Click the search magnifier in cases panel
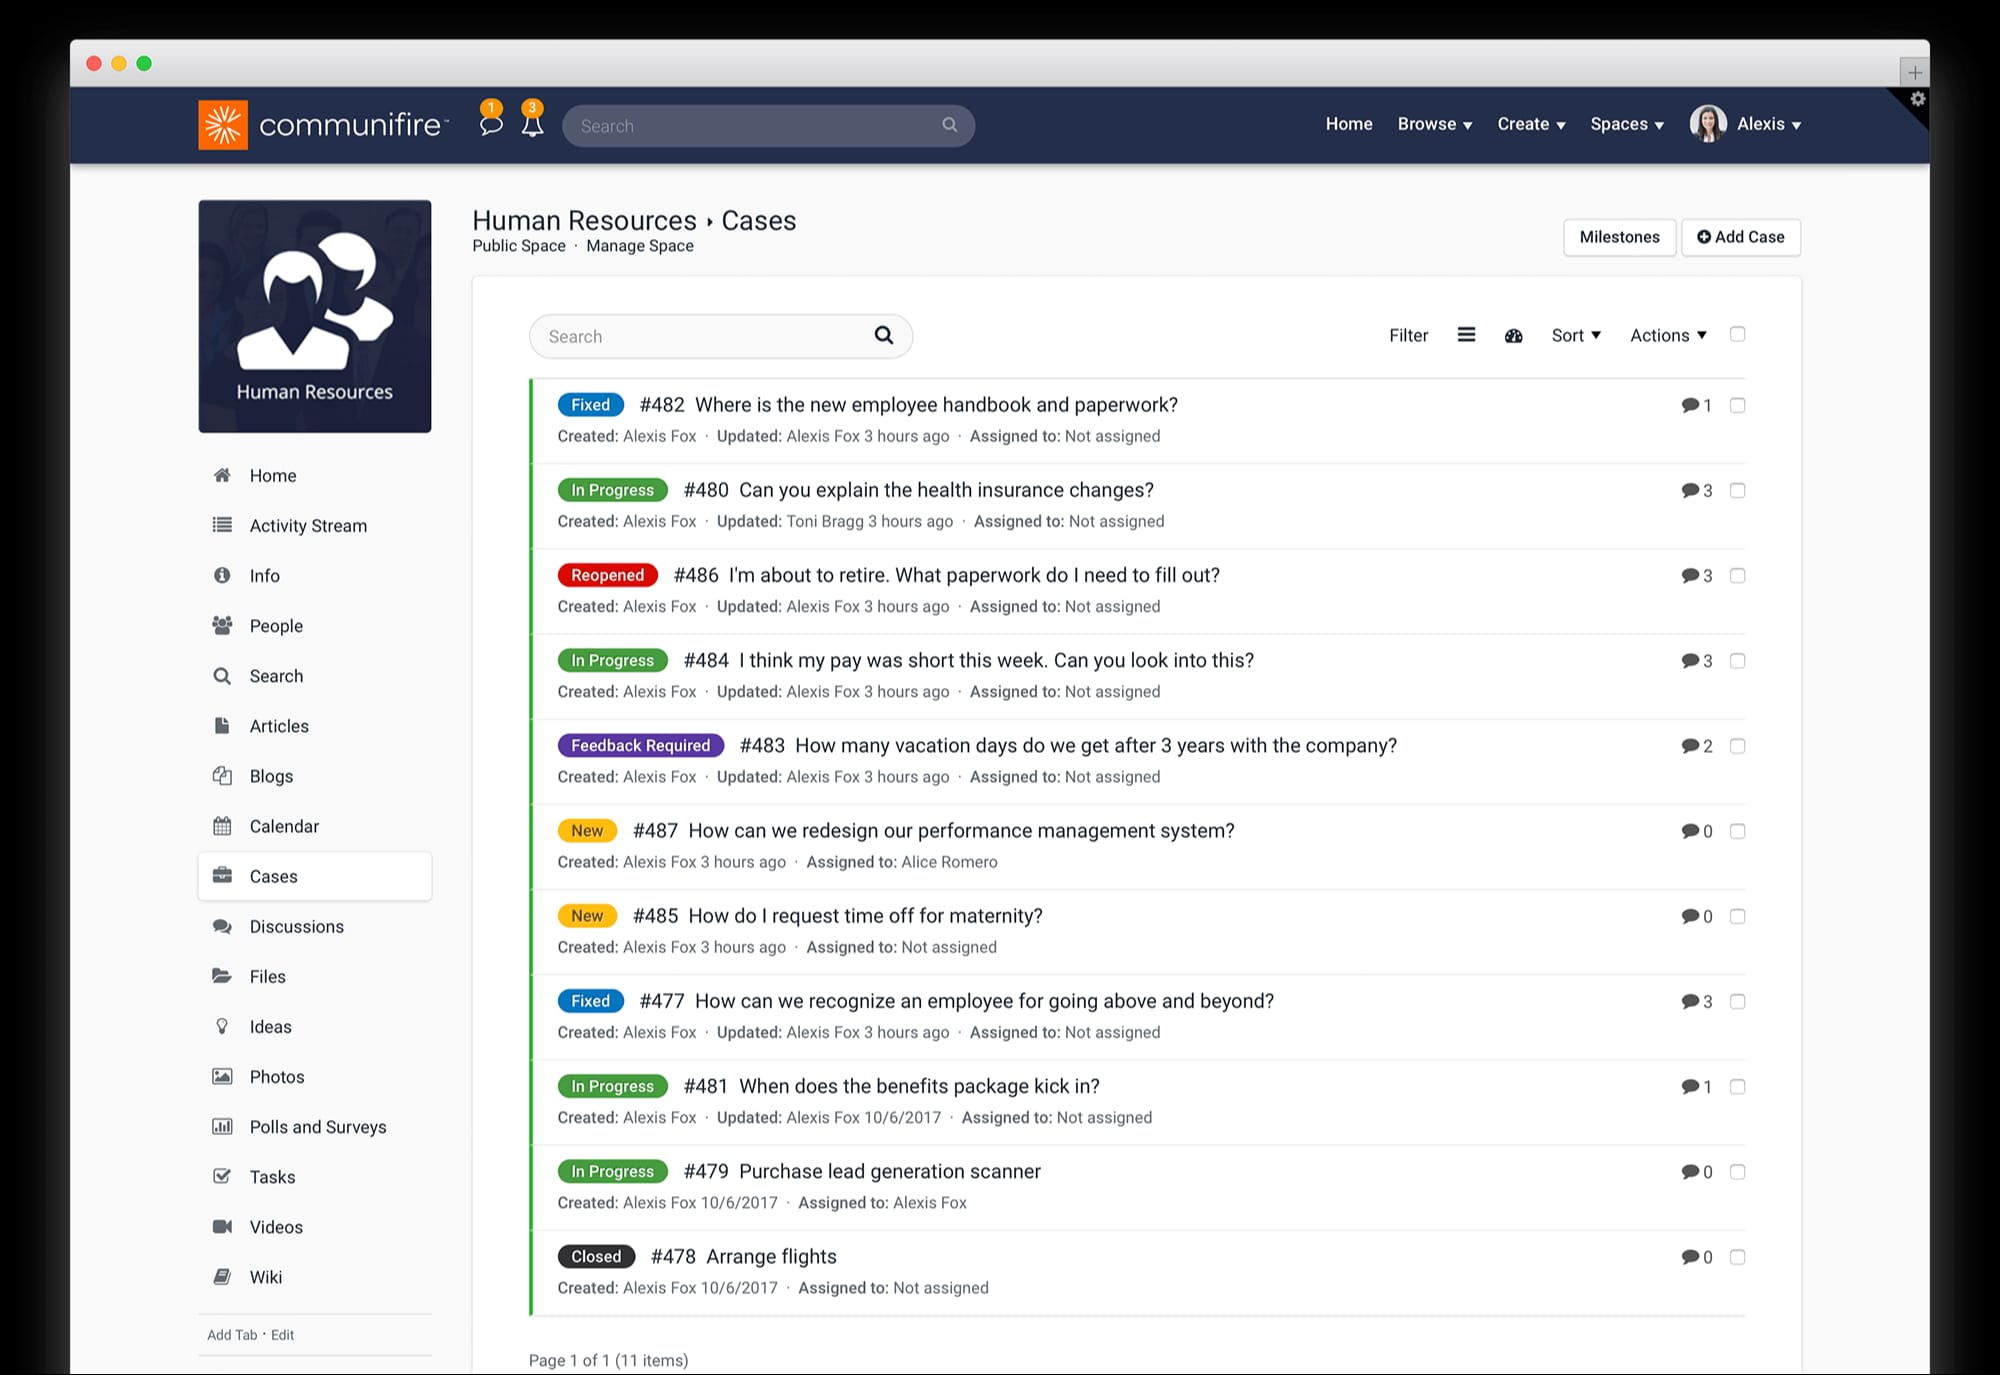This screenshot has width=2000, height=1375. tap(884, 335)
